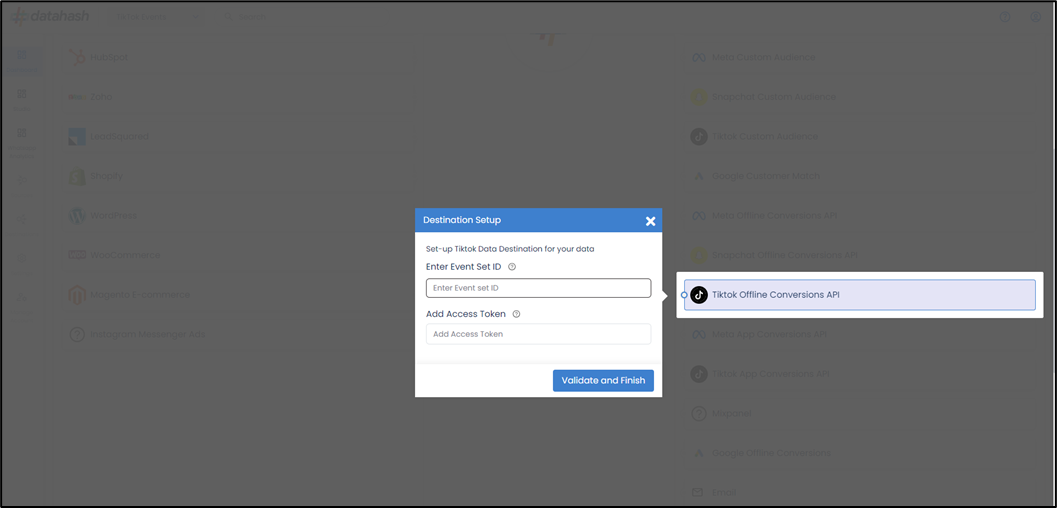1057x508 pixels.
Task: Click the Tiktok Custom Audience logo
Action: (x=699, y=137)
